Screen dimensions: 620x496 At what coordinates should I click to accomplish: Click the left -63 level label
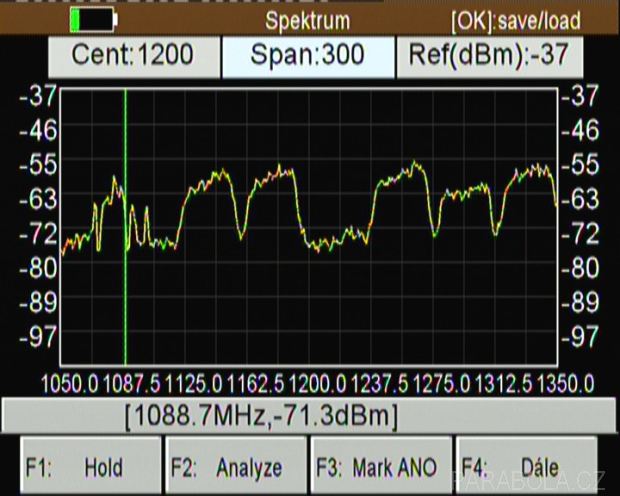[38, 199]
